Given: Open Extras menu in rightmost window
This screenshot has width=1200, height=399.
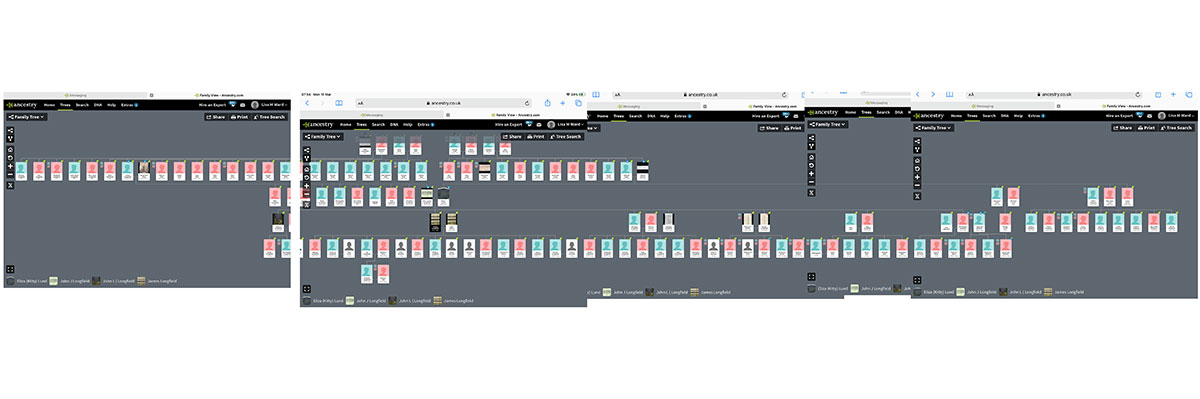Looking at the screenshot, I should coord(1036,115).
